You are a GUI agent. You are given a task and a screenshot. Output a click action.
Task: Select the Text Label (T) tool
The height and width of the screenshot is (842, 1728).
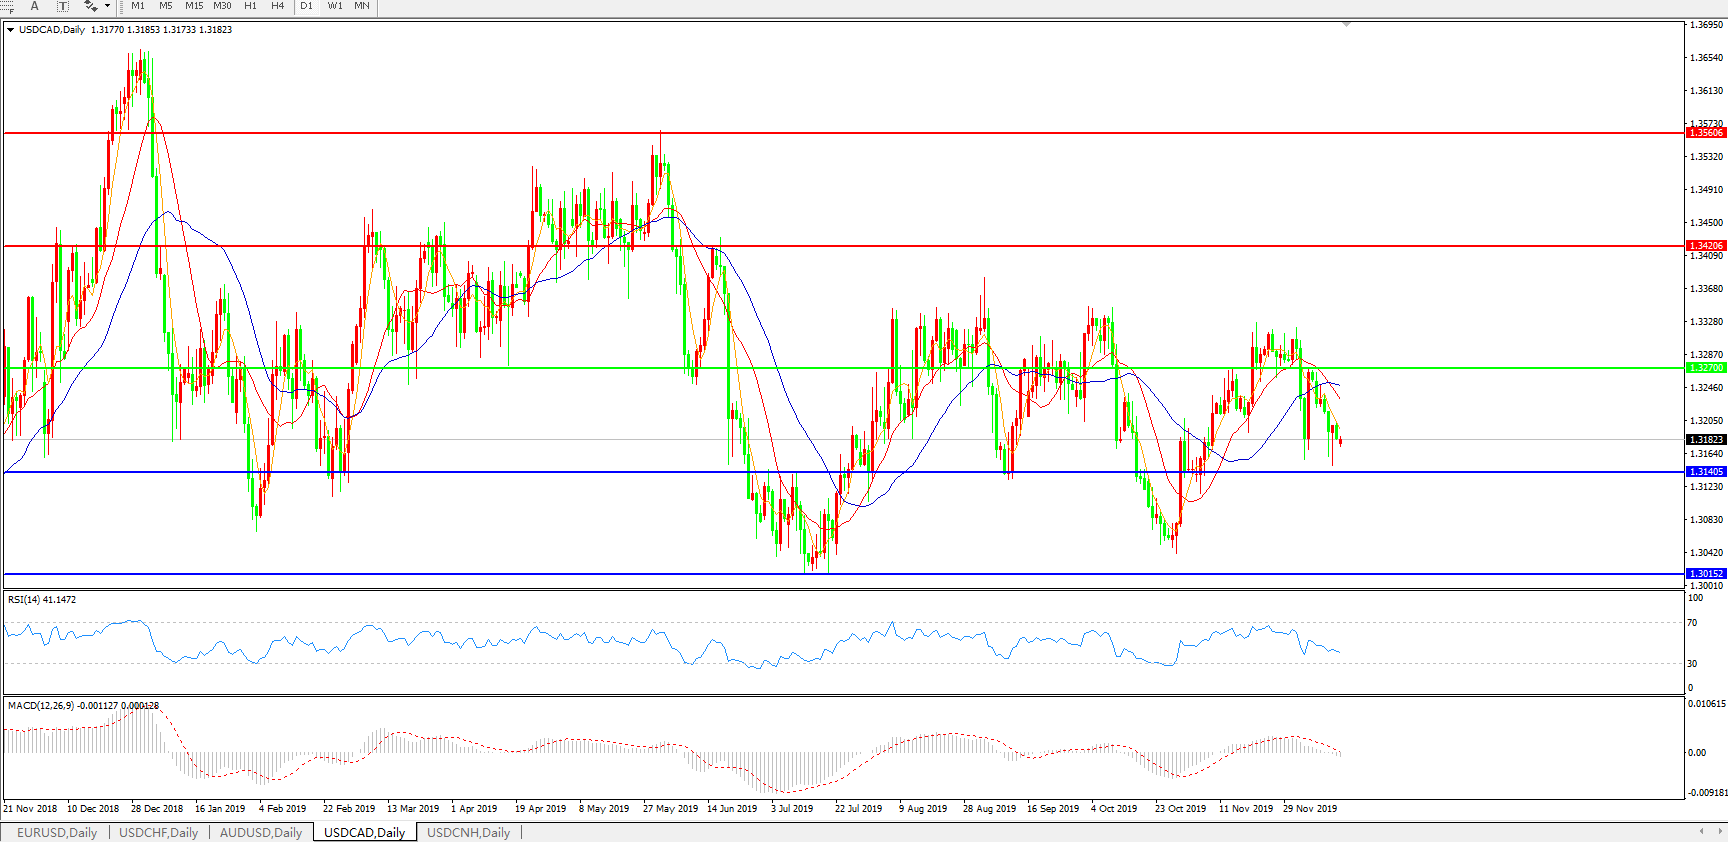[x=62, y=6]
